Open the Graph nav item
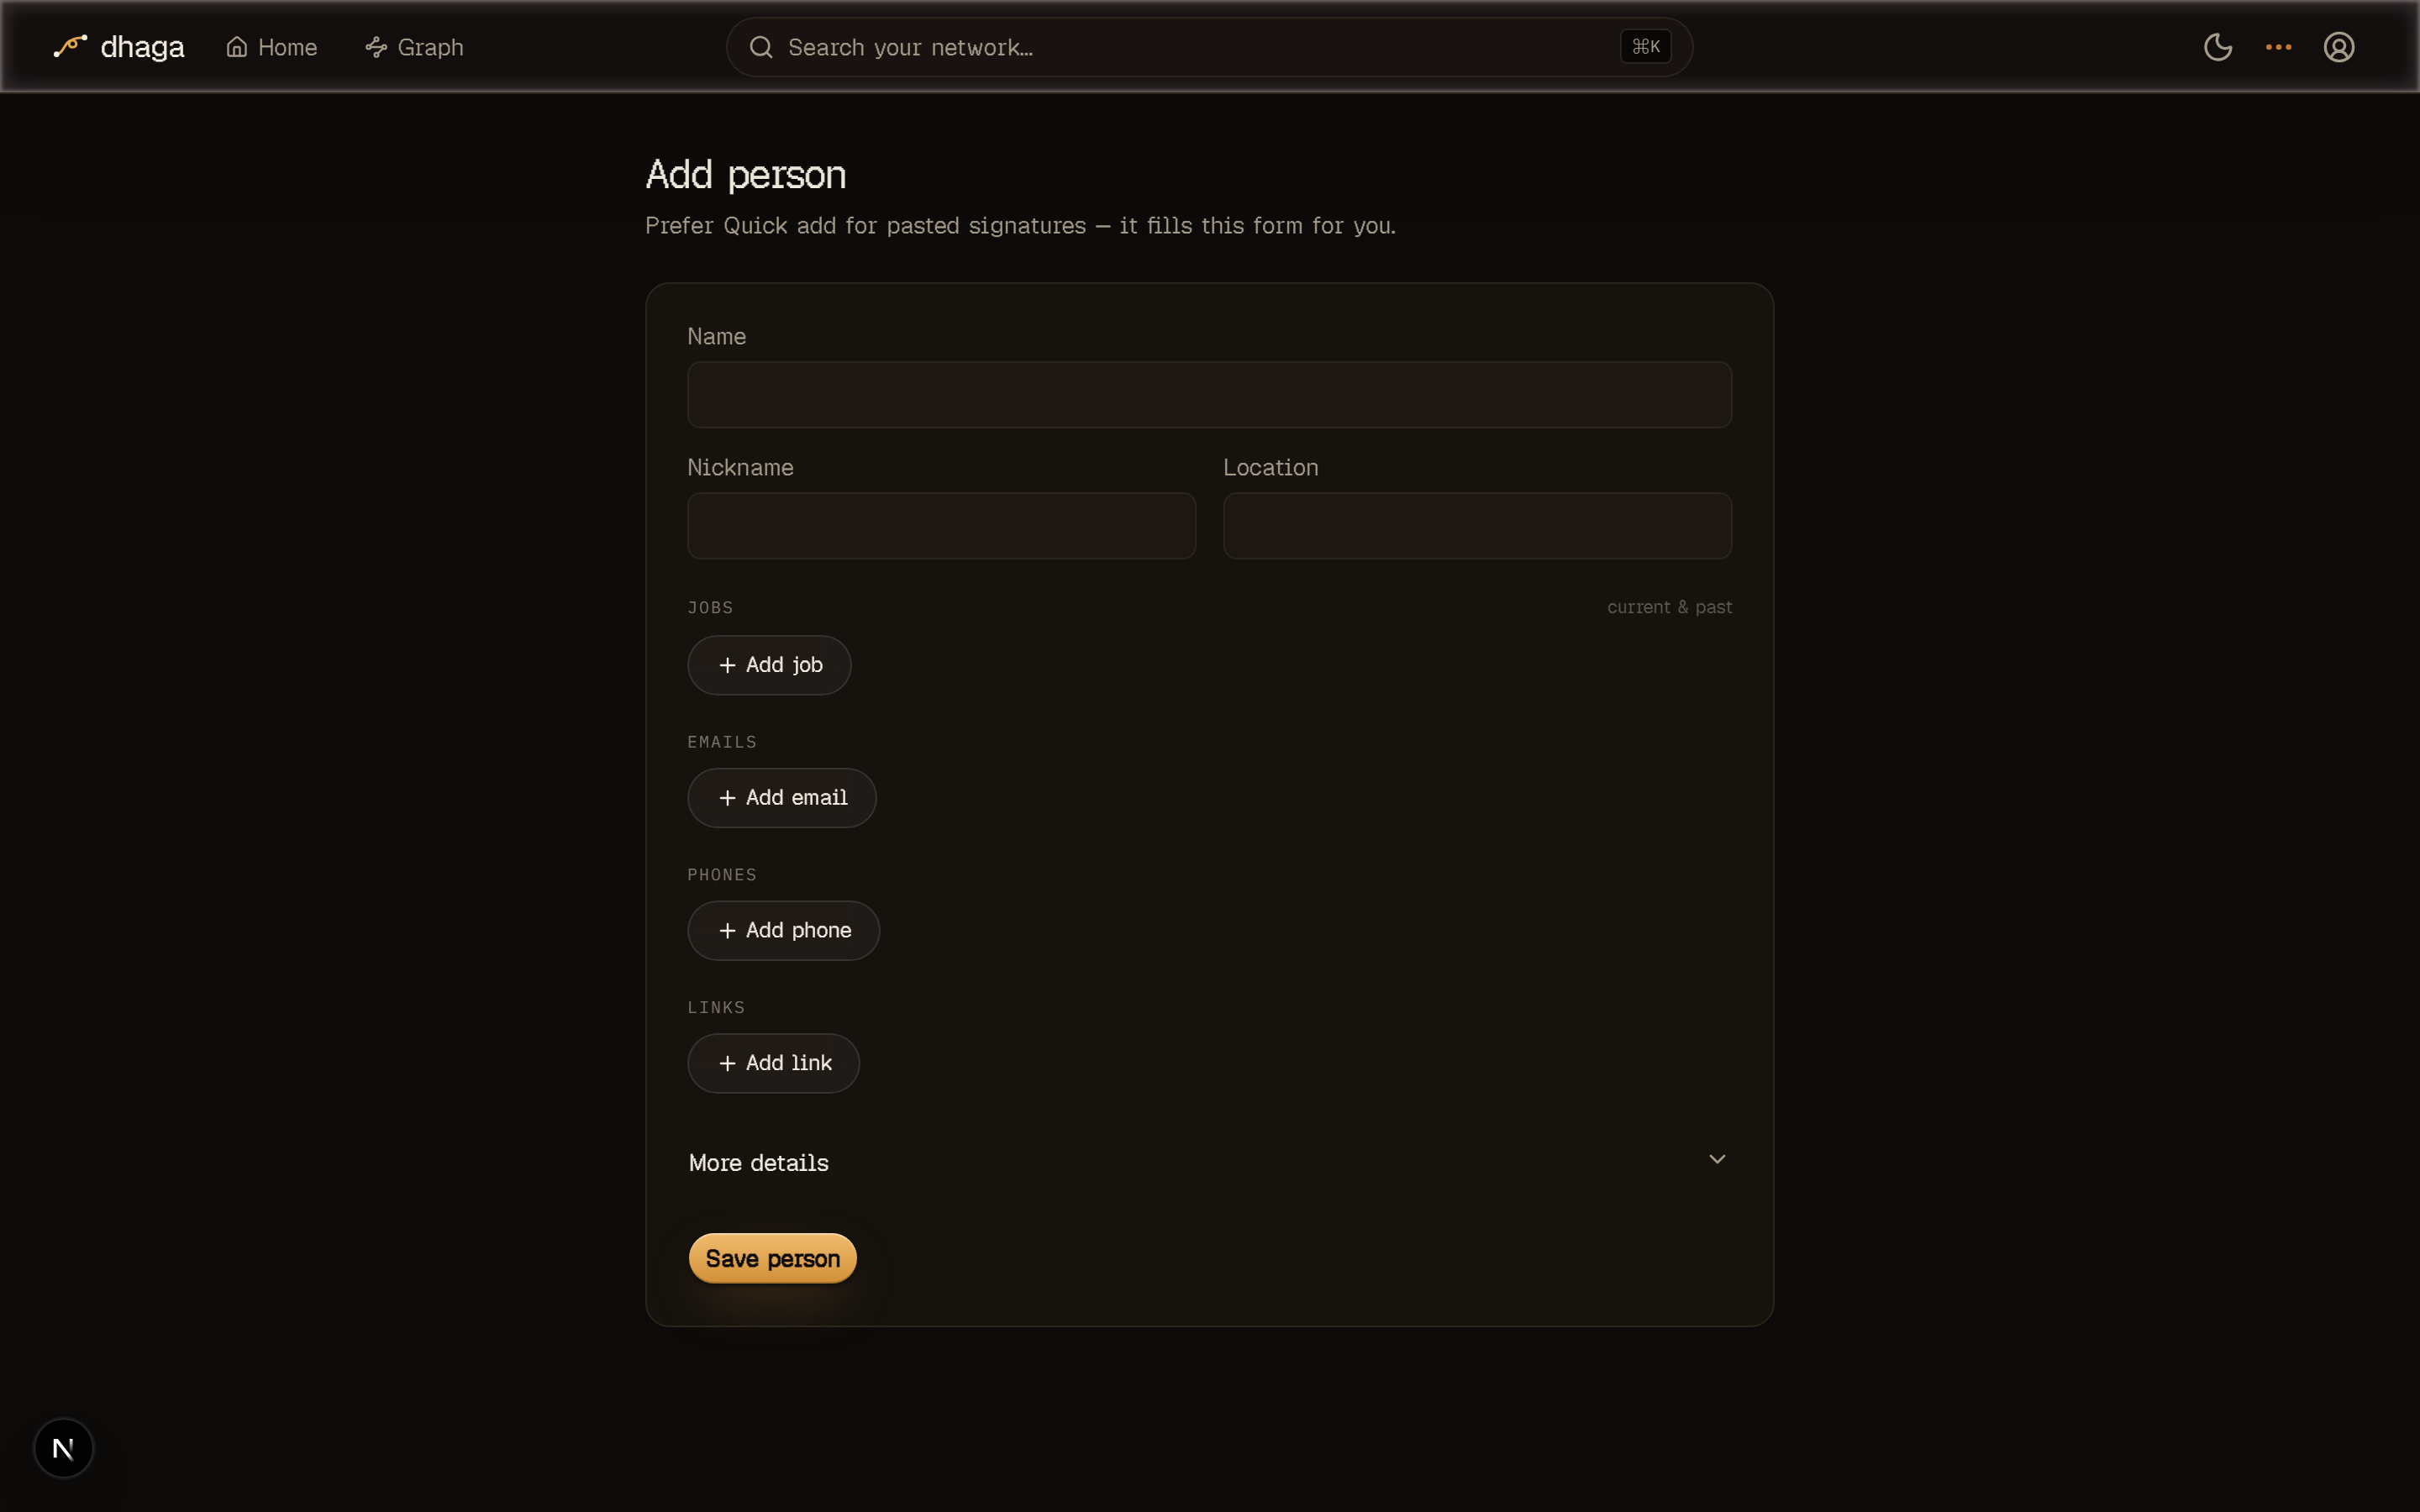This screenshot has height=1512, width=2420. point(414,47)
